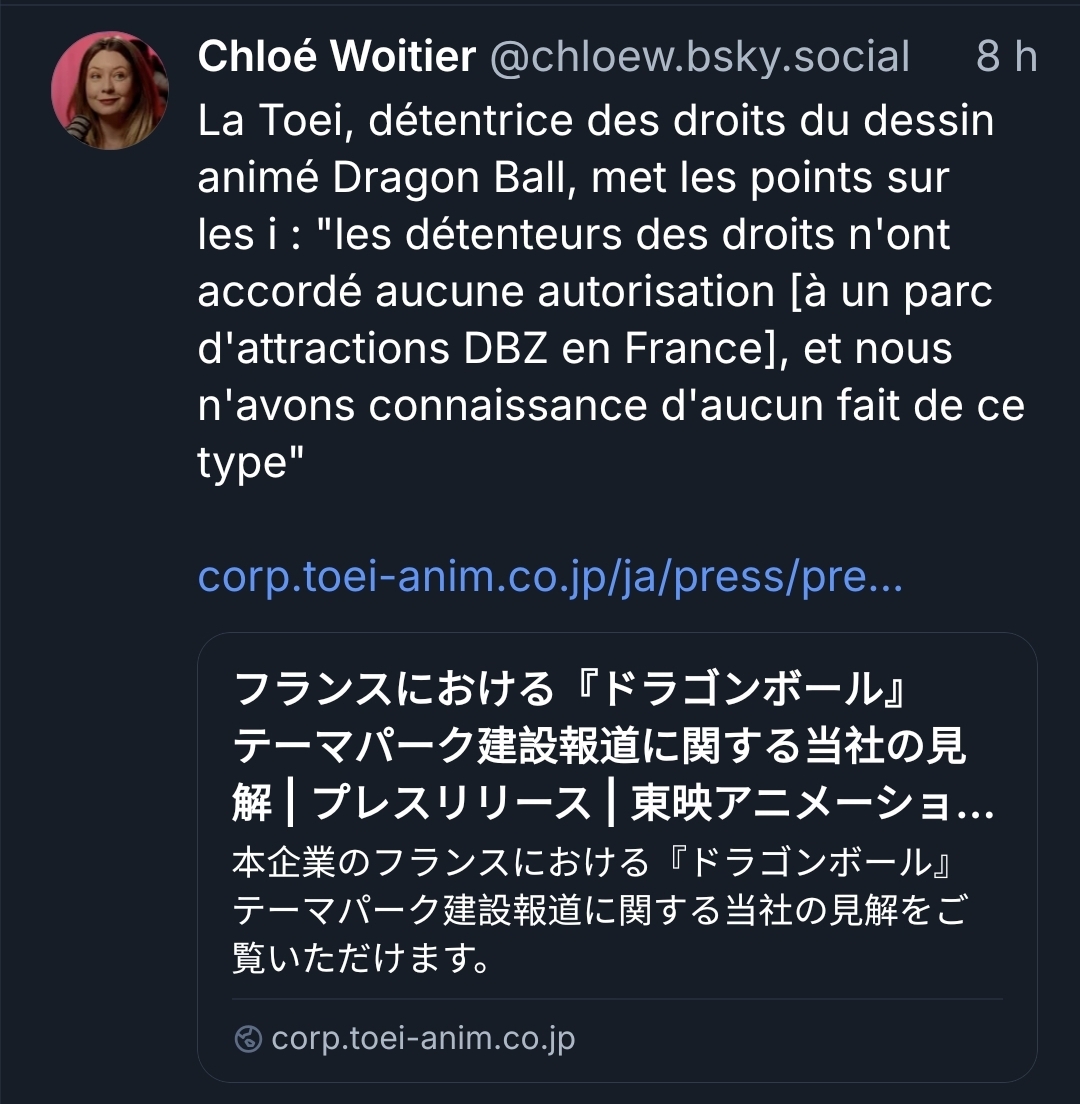Click the phrase "animé Dragon Ball" in the post
This screenshot has height=1104, width=1080.
point(382,177)
